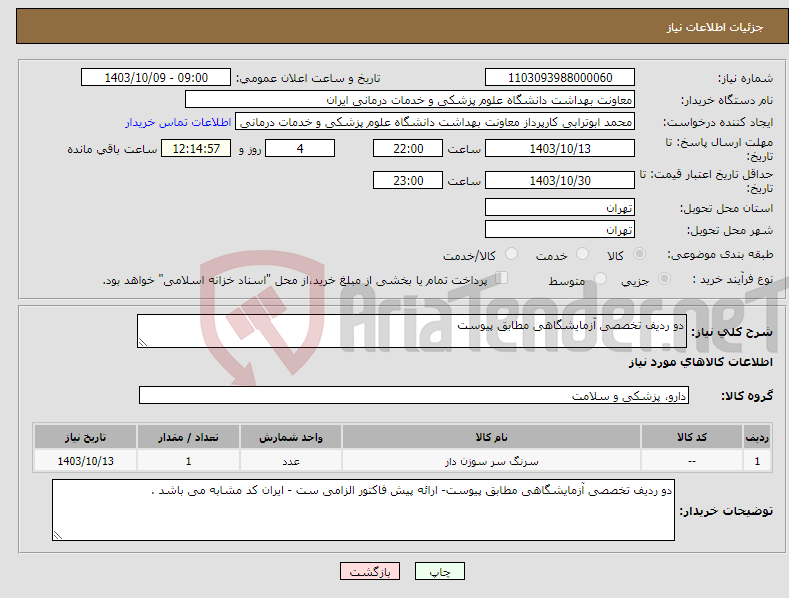Click the ساعت باقی مانده label
Image resolution: width=789 pixels, height=598 pixels.
coord(112,149)
